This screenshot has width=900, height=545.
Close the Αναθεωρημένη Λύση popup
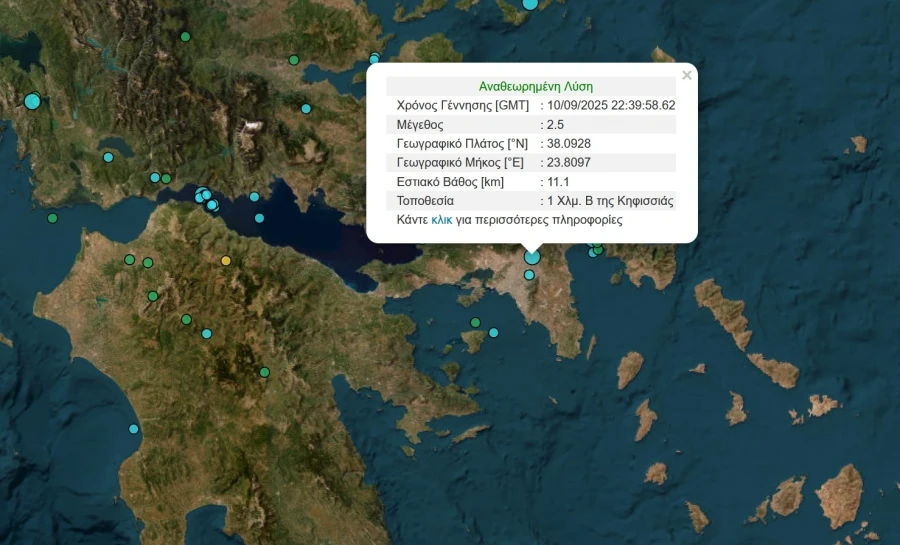(x=686, y=75)
